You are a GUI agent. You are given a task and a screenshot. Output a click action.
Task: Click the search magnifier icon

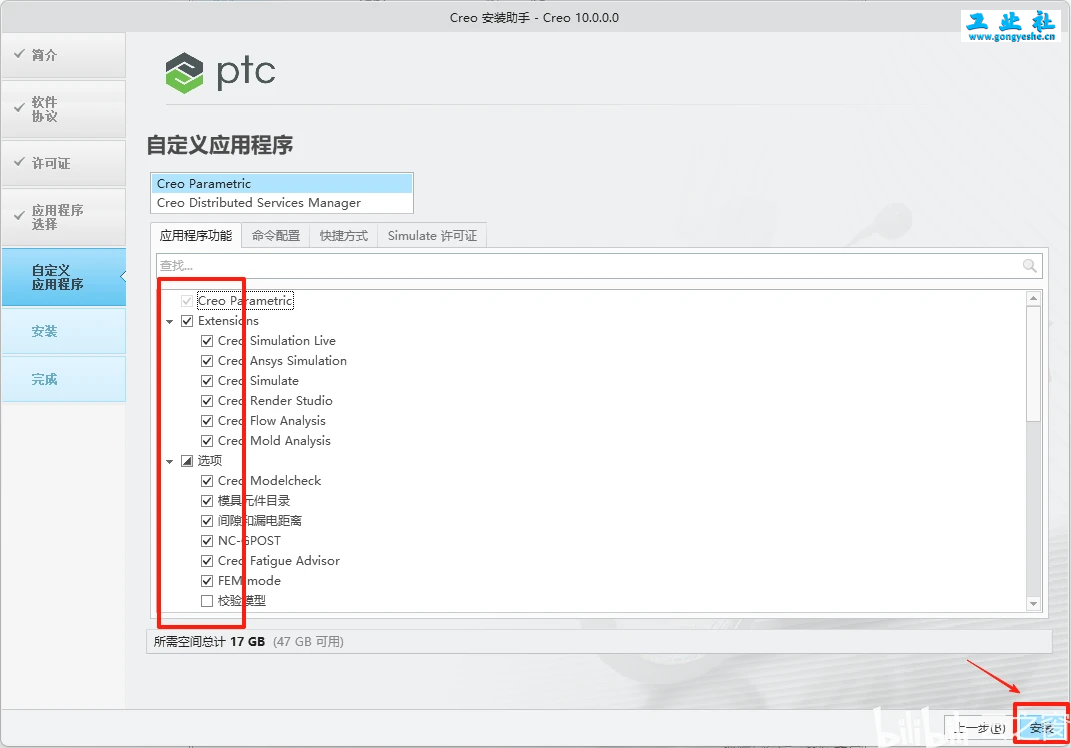tap(1029, 266)
